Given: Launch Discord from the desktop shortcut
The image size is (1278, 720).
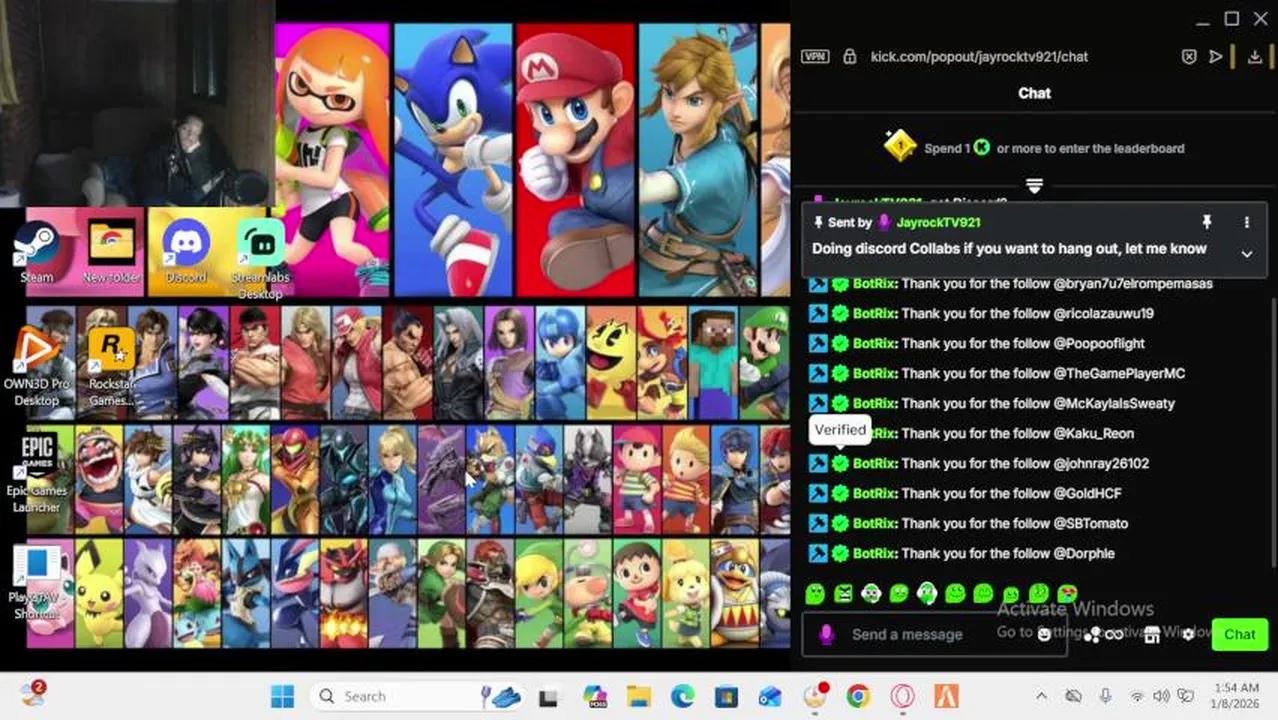Looking at the screenshot, I should (186, 251).
